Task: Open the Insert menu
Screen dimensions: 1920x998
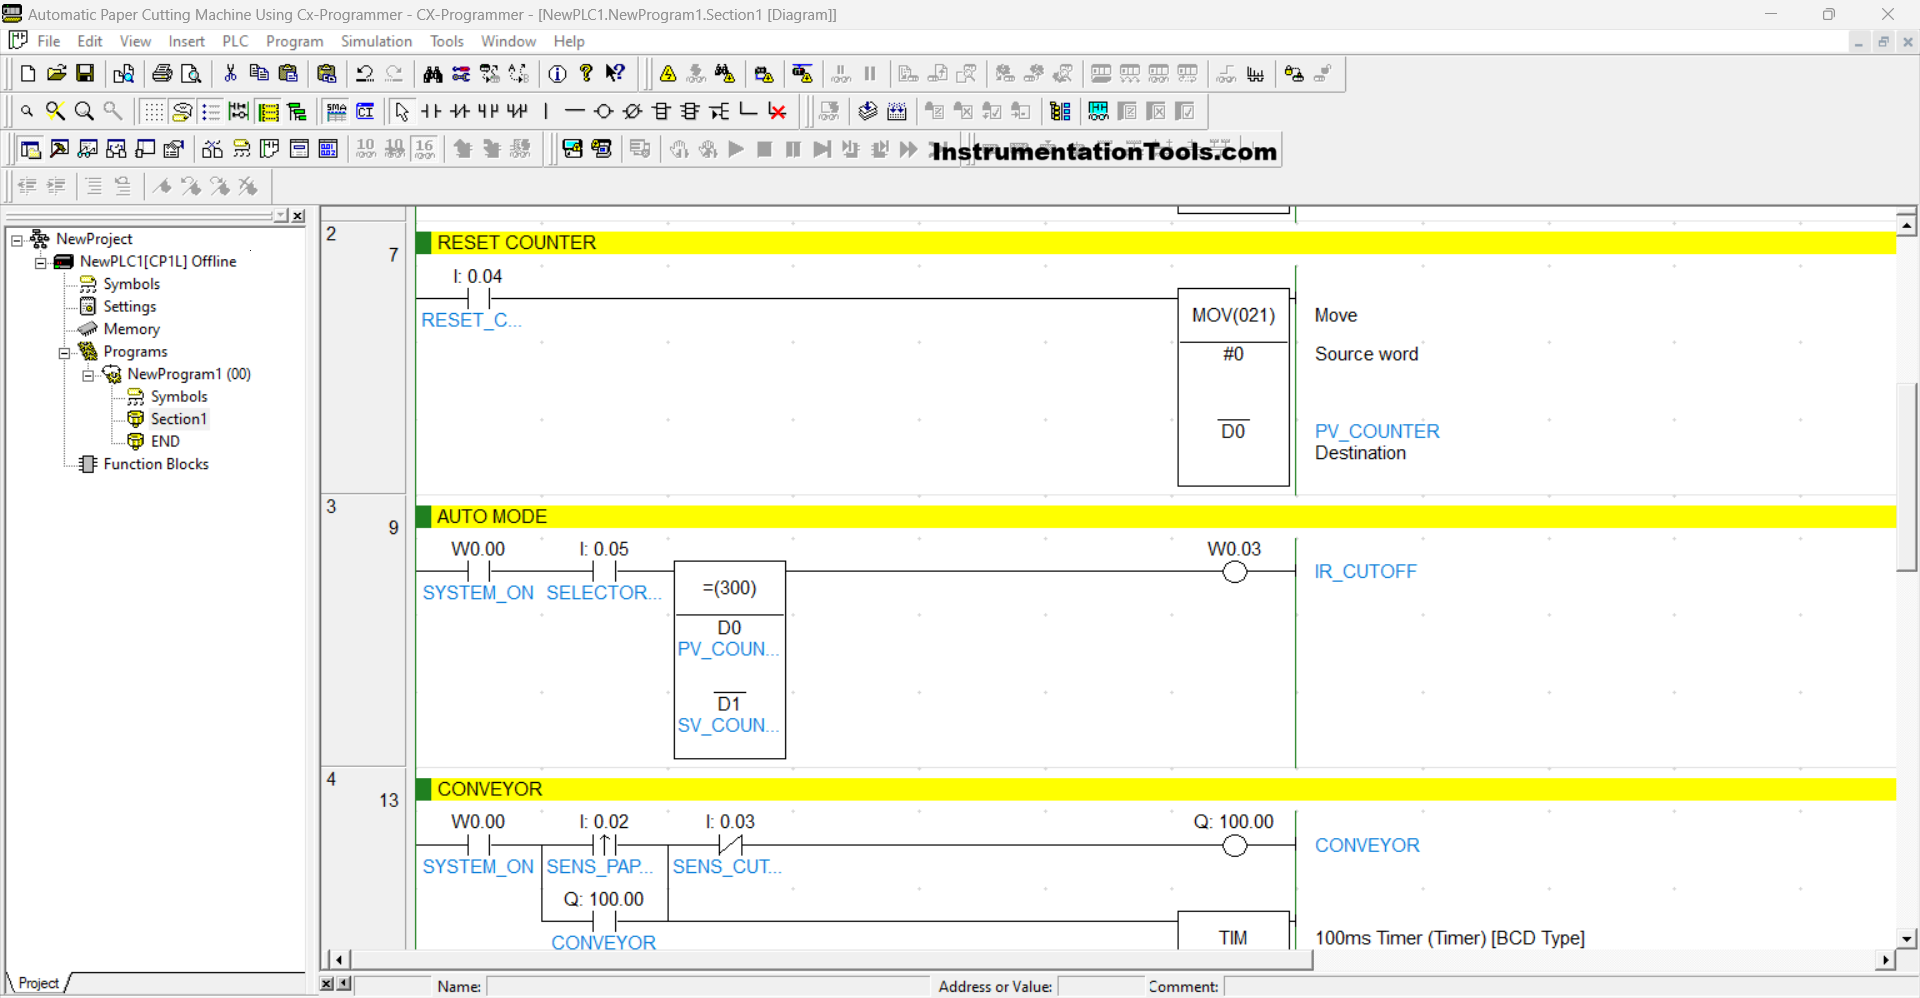Action: click(186, 41)
